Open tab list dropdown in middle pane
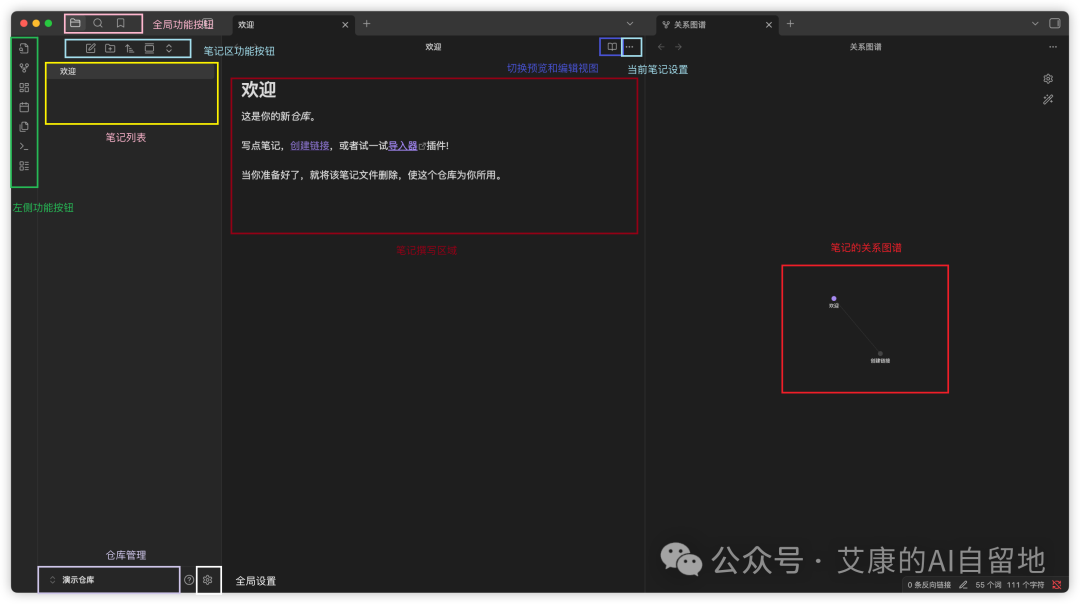Viewport: 1080px width, 604px height. [x=630, y=23]
